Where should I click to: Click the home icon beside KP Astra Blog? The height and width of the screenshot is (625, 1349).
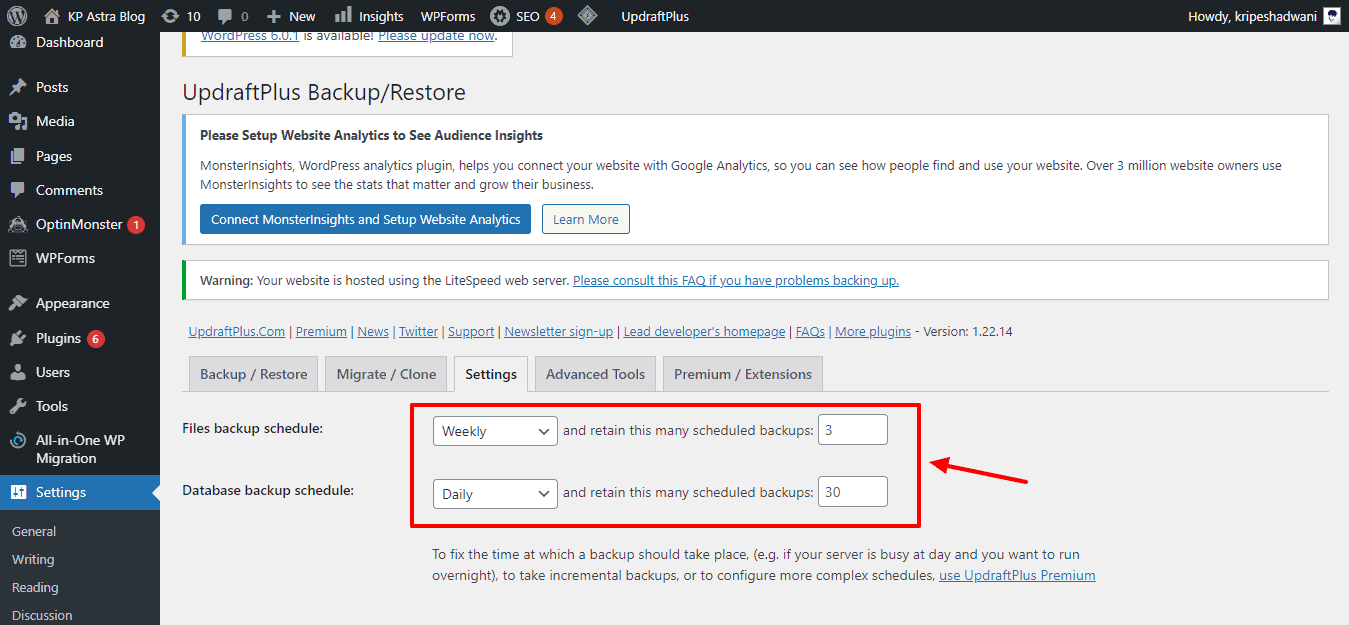click(x=52, y=16)
